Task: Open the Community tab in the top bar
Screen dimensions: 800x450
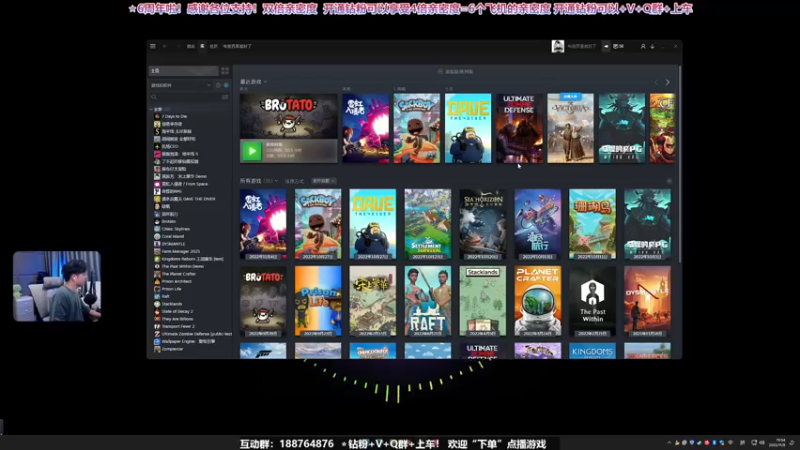Action: (213, 46)
